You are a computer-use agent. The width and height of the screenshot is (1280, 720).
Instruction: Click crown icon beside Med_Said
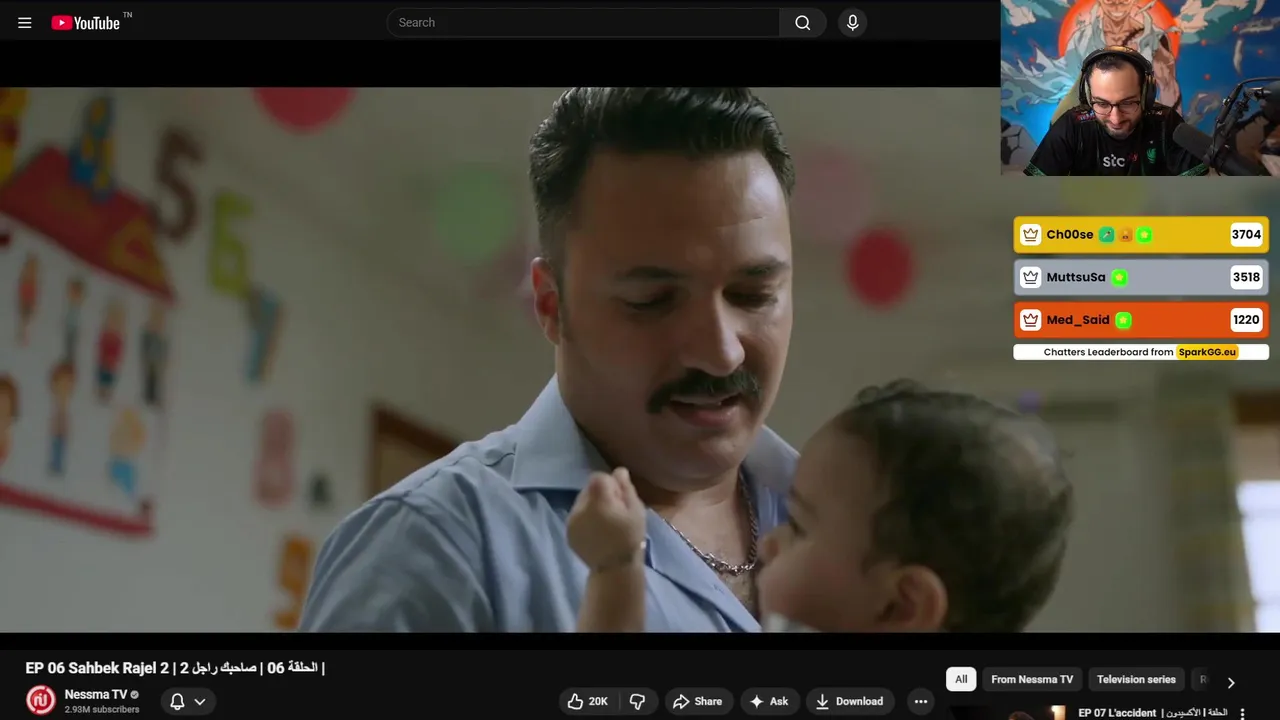click(1030, 320)
